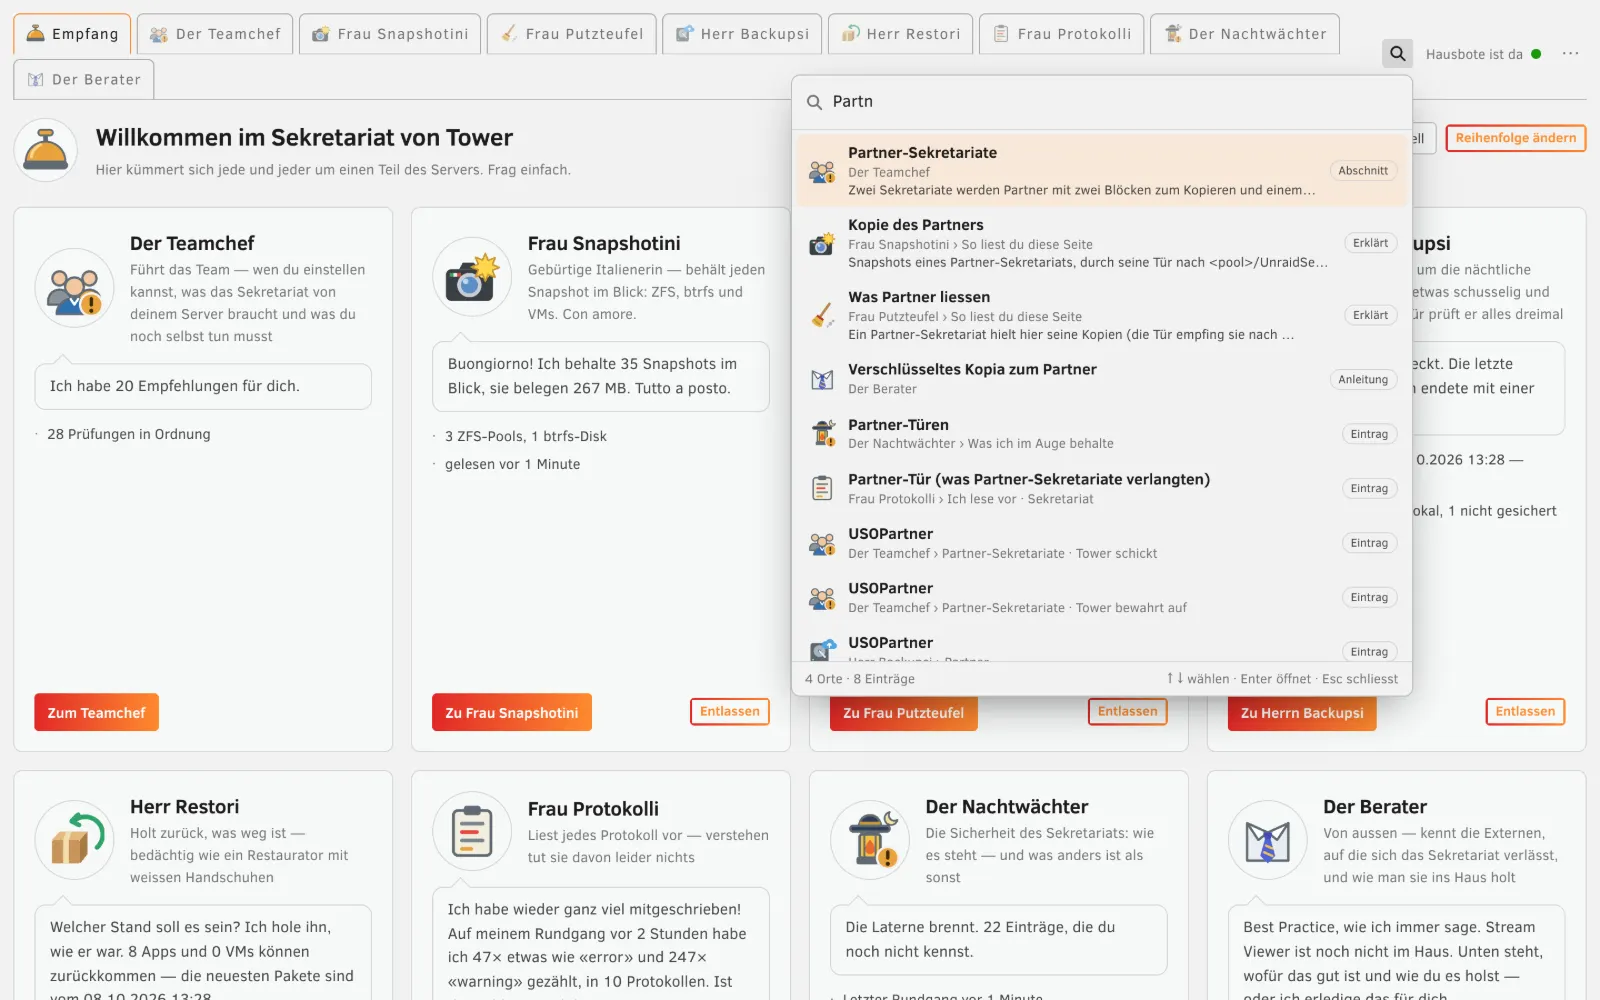
Task: Open Der Teamchef tab
Action: click(x=215, y=34)
